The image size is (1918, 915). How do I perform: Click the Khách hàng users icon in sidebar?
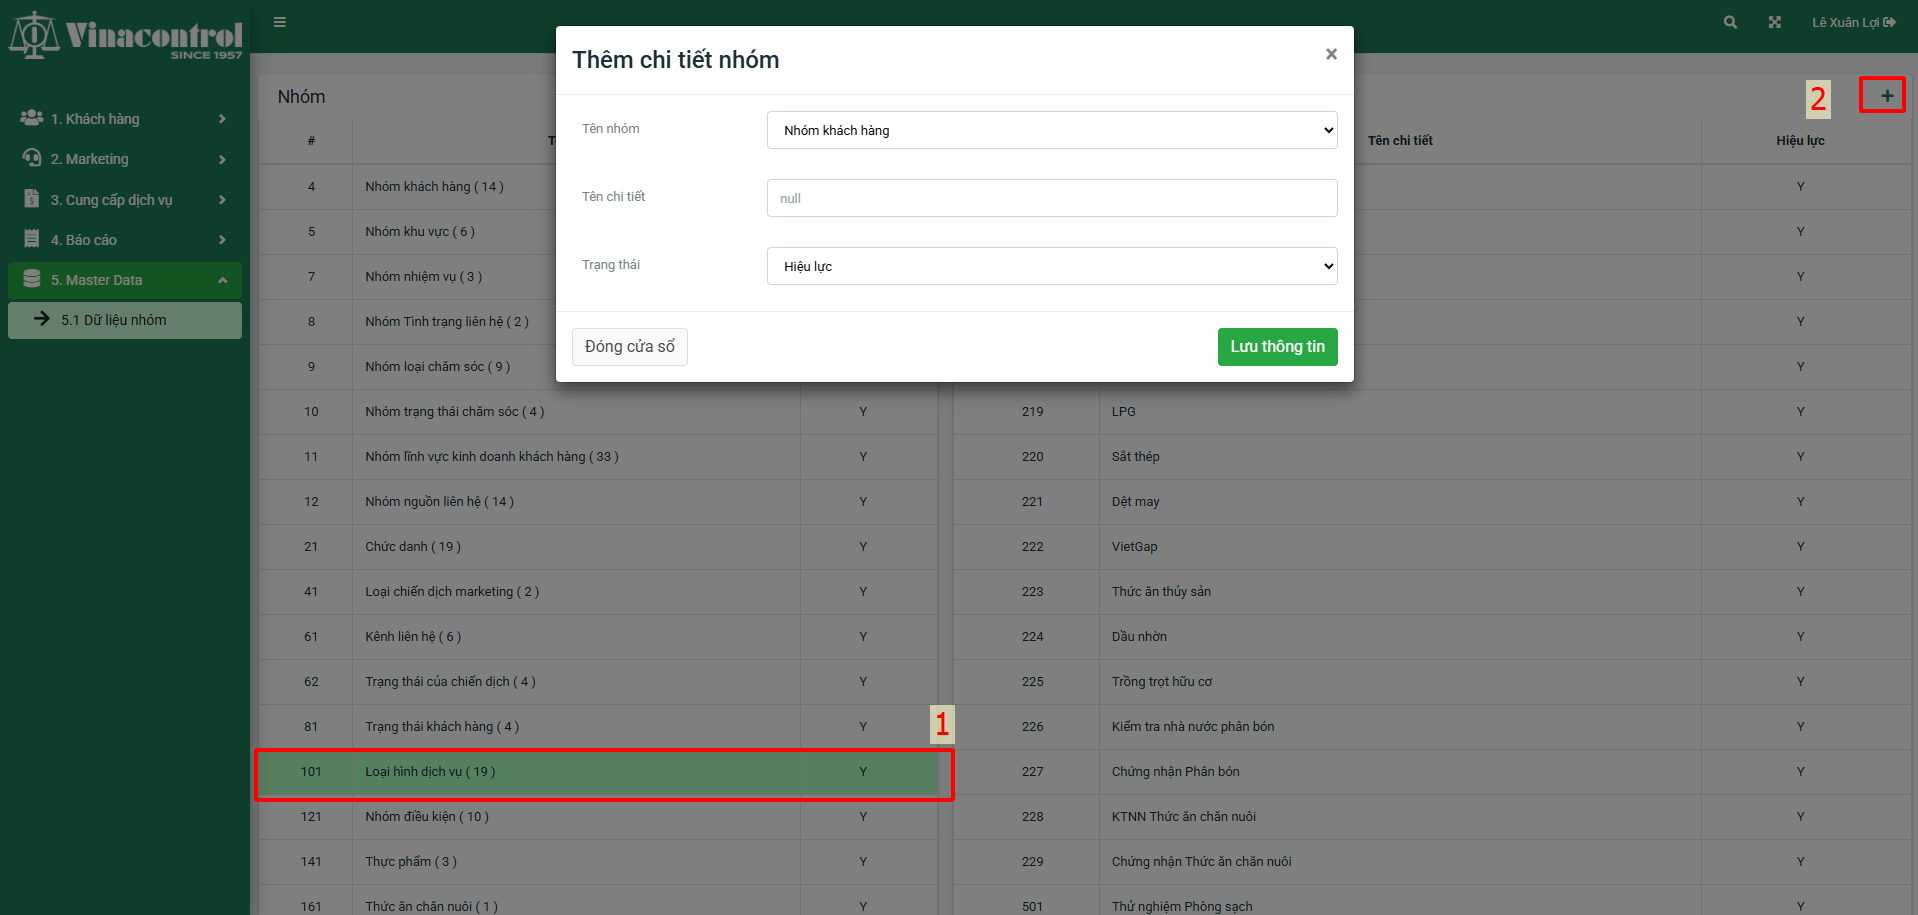tap(31, 118)
